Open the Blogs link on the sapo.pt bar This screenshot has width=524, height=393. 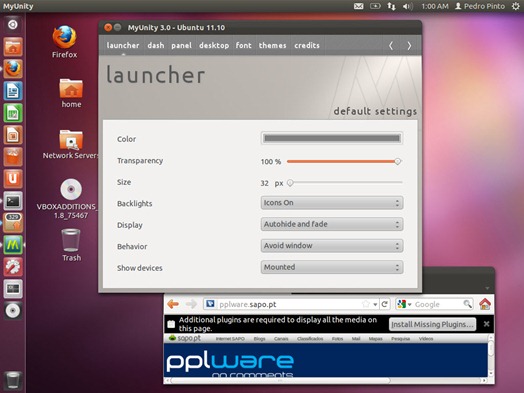(x=259, y=339)
